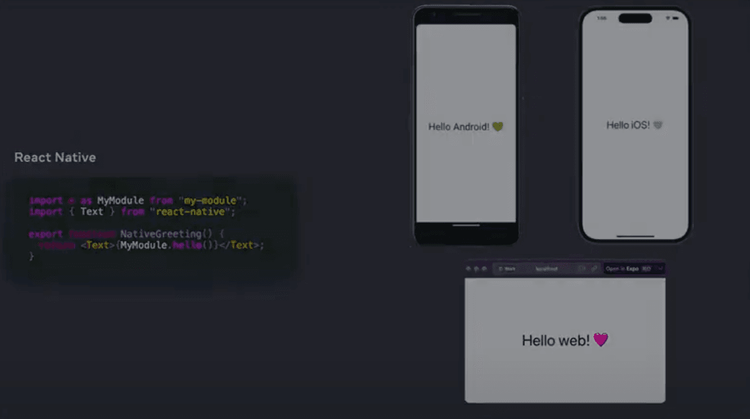
Task: Click the time in the iPhone status bar
Action: (x=602, y=18)
